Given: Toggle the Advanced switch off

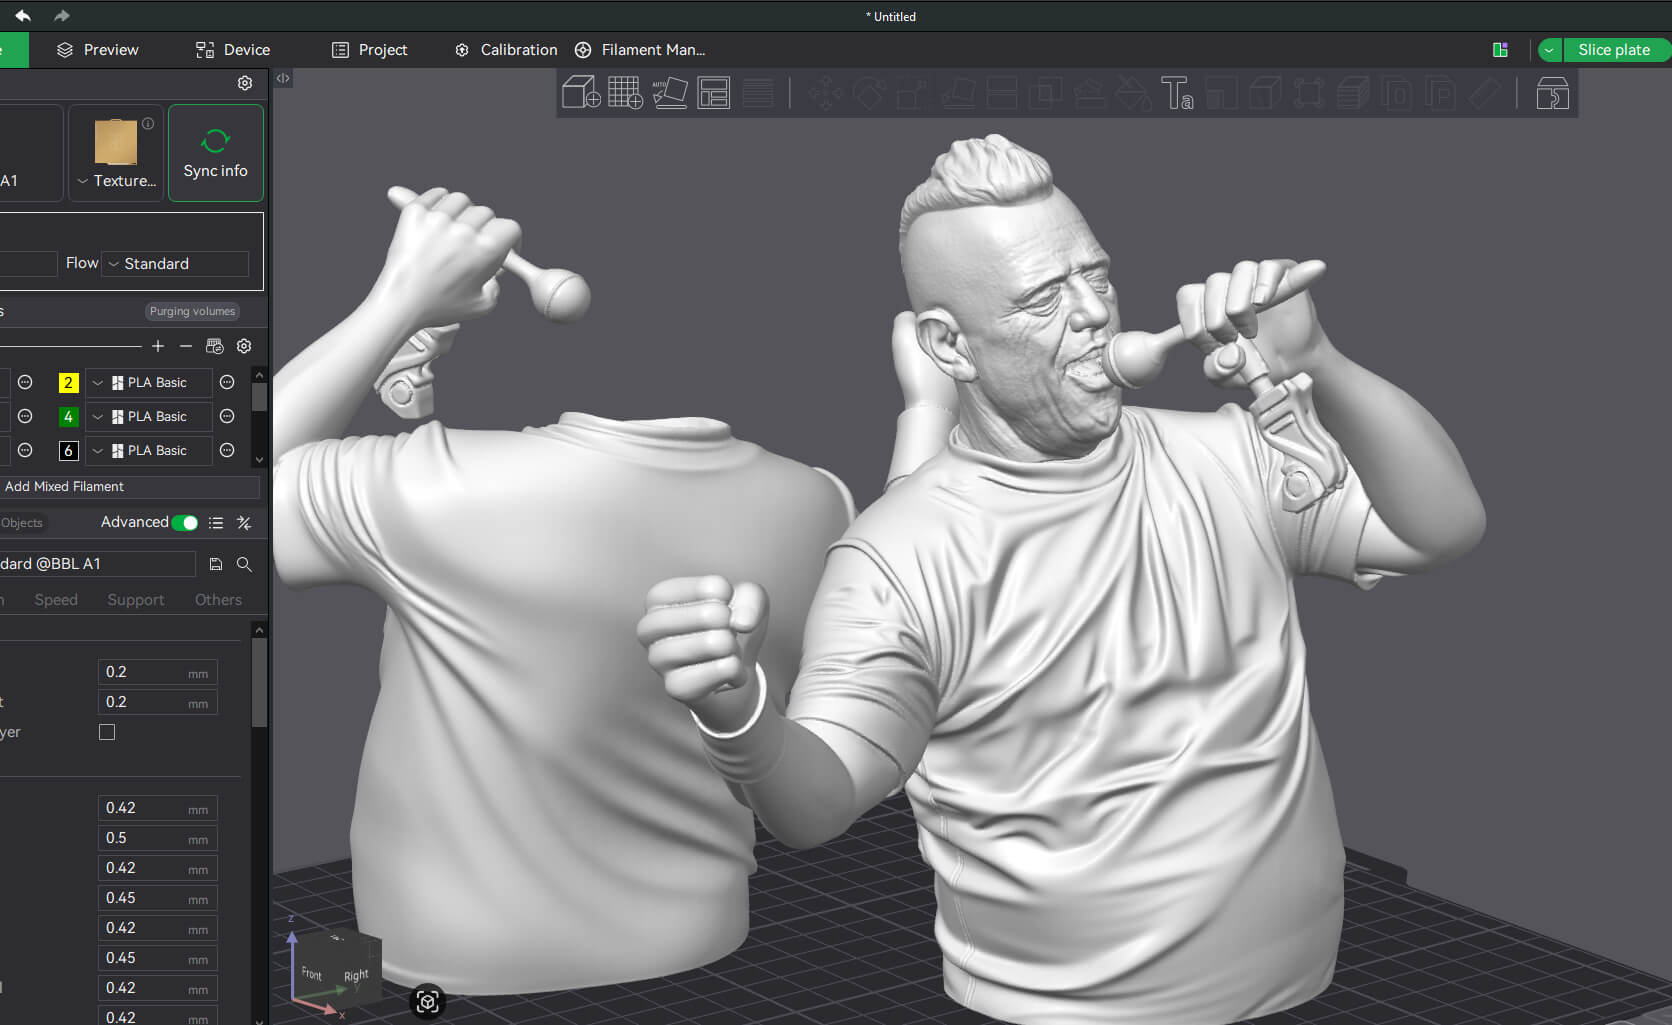Looking at the screenshot, I should click(185, 523).
